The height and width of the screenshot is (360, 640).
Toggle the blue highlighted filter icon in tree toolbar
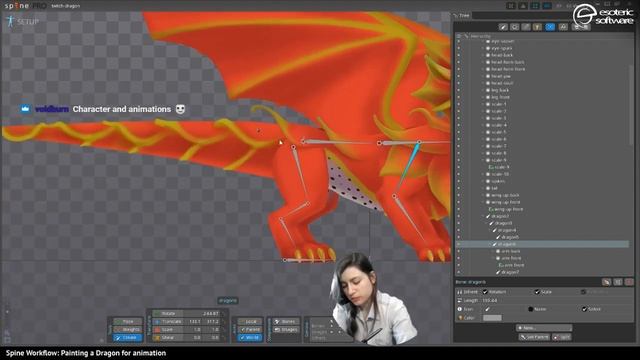point(550,27)
